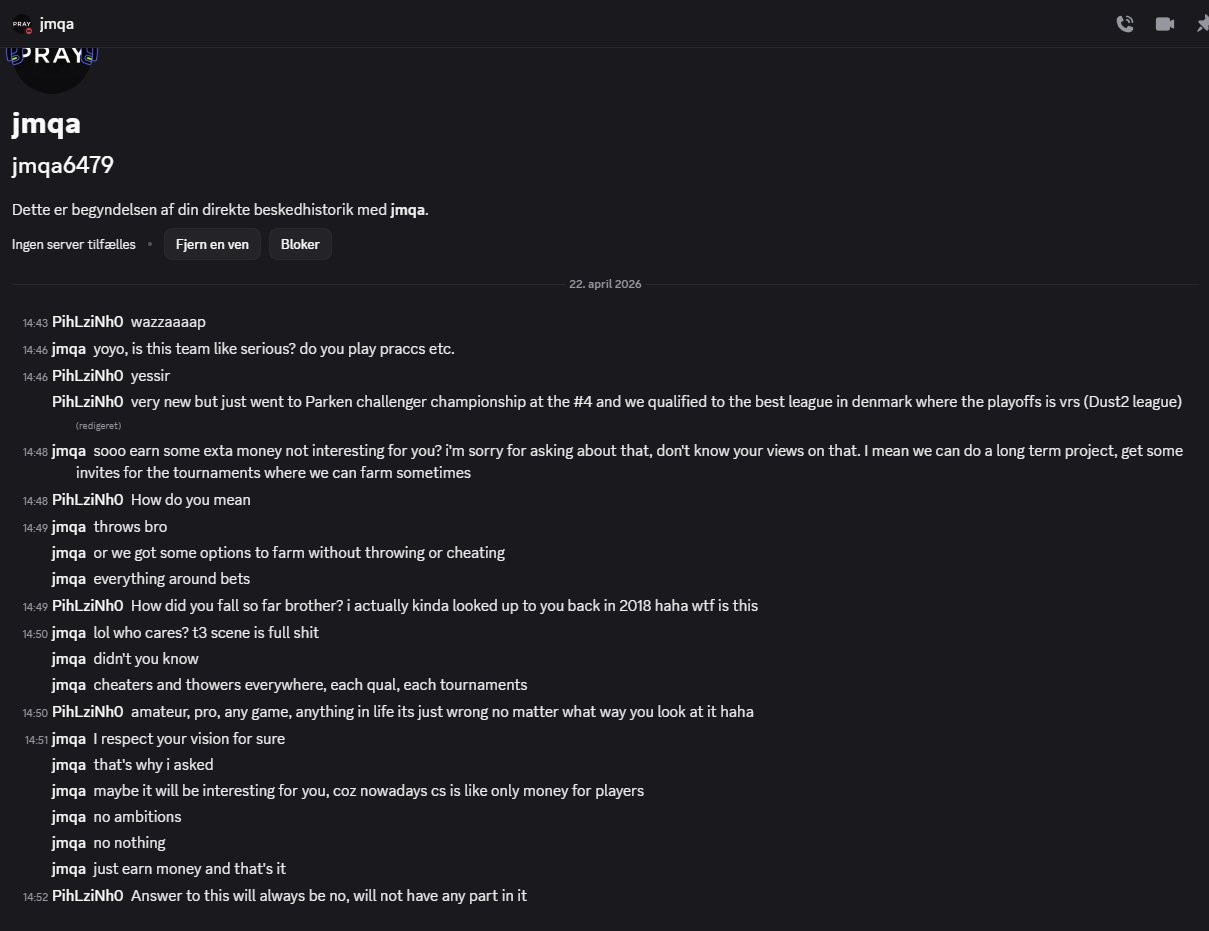Screen dimensions: 1209x931
Task: Click jmqa name beside "no ambitions" message
Action: pos(69,817)
